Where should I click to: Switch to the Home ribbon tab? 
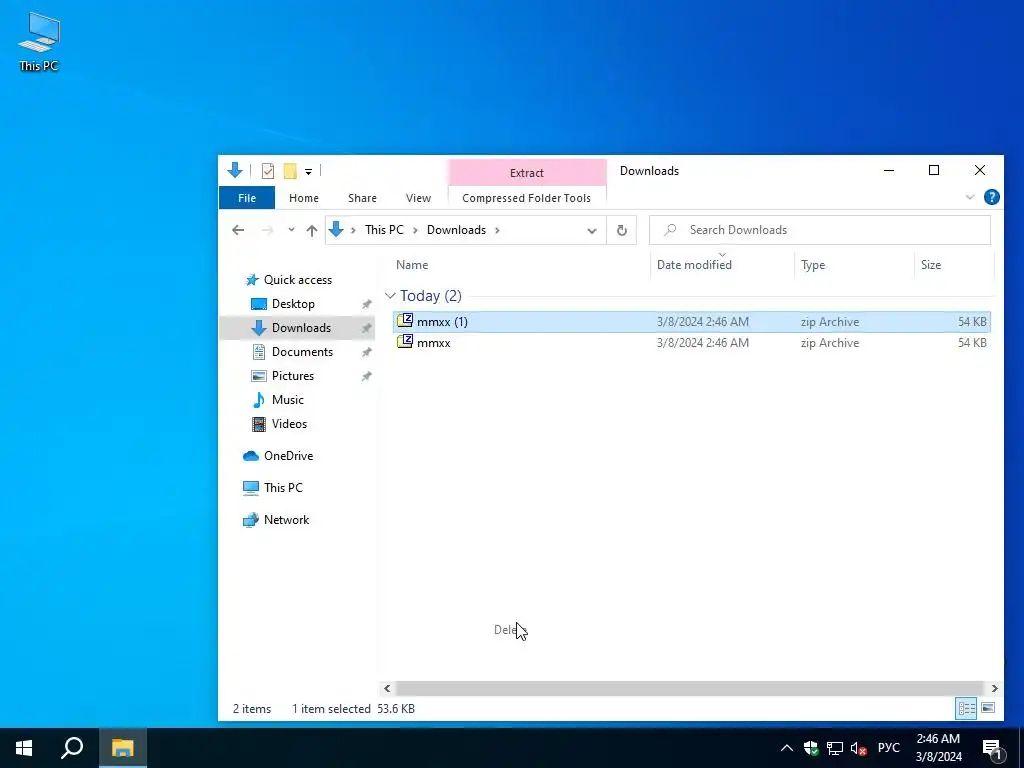304,198
